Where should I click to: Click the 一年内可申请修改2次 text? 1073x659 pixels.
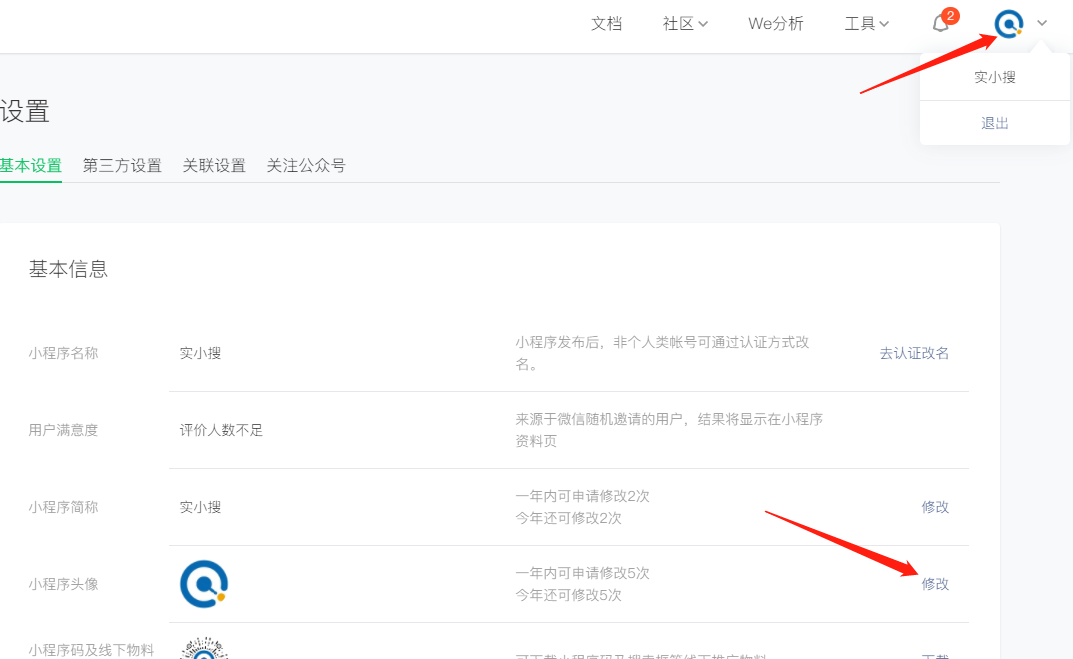click(582, 496)
